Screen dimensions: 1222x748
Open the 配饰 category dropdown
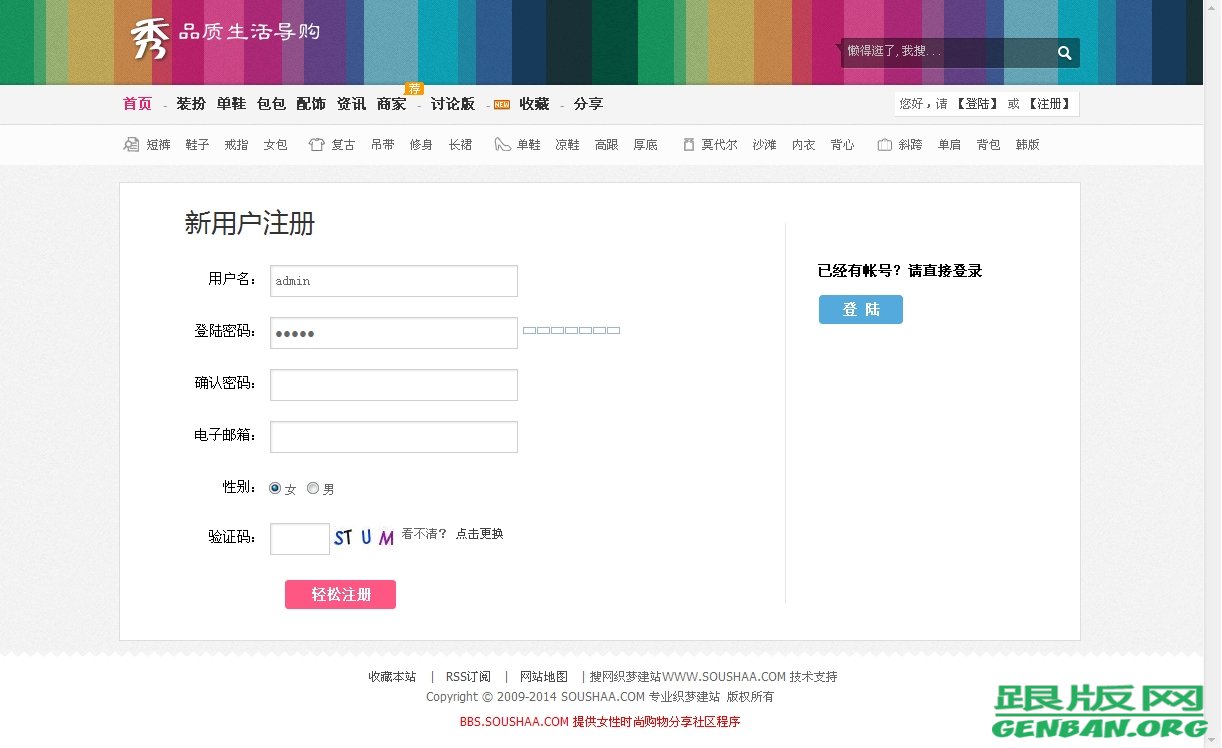(x=311, y=103)
